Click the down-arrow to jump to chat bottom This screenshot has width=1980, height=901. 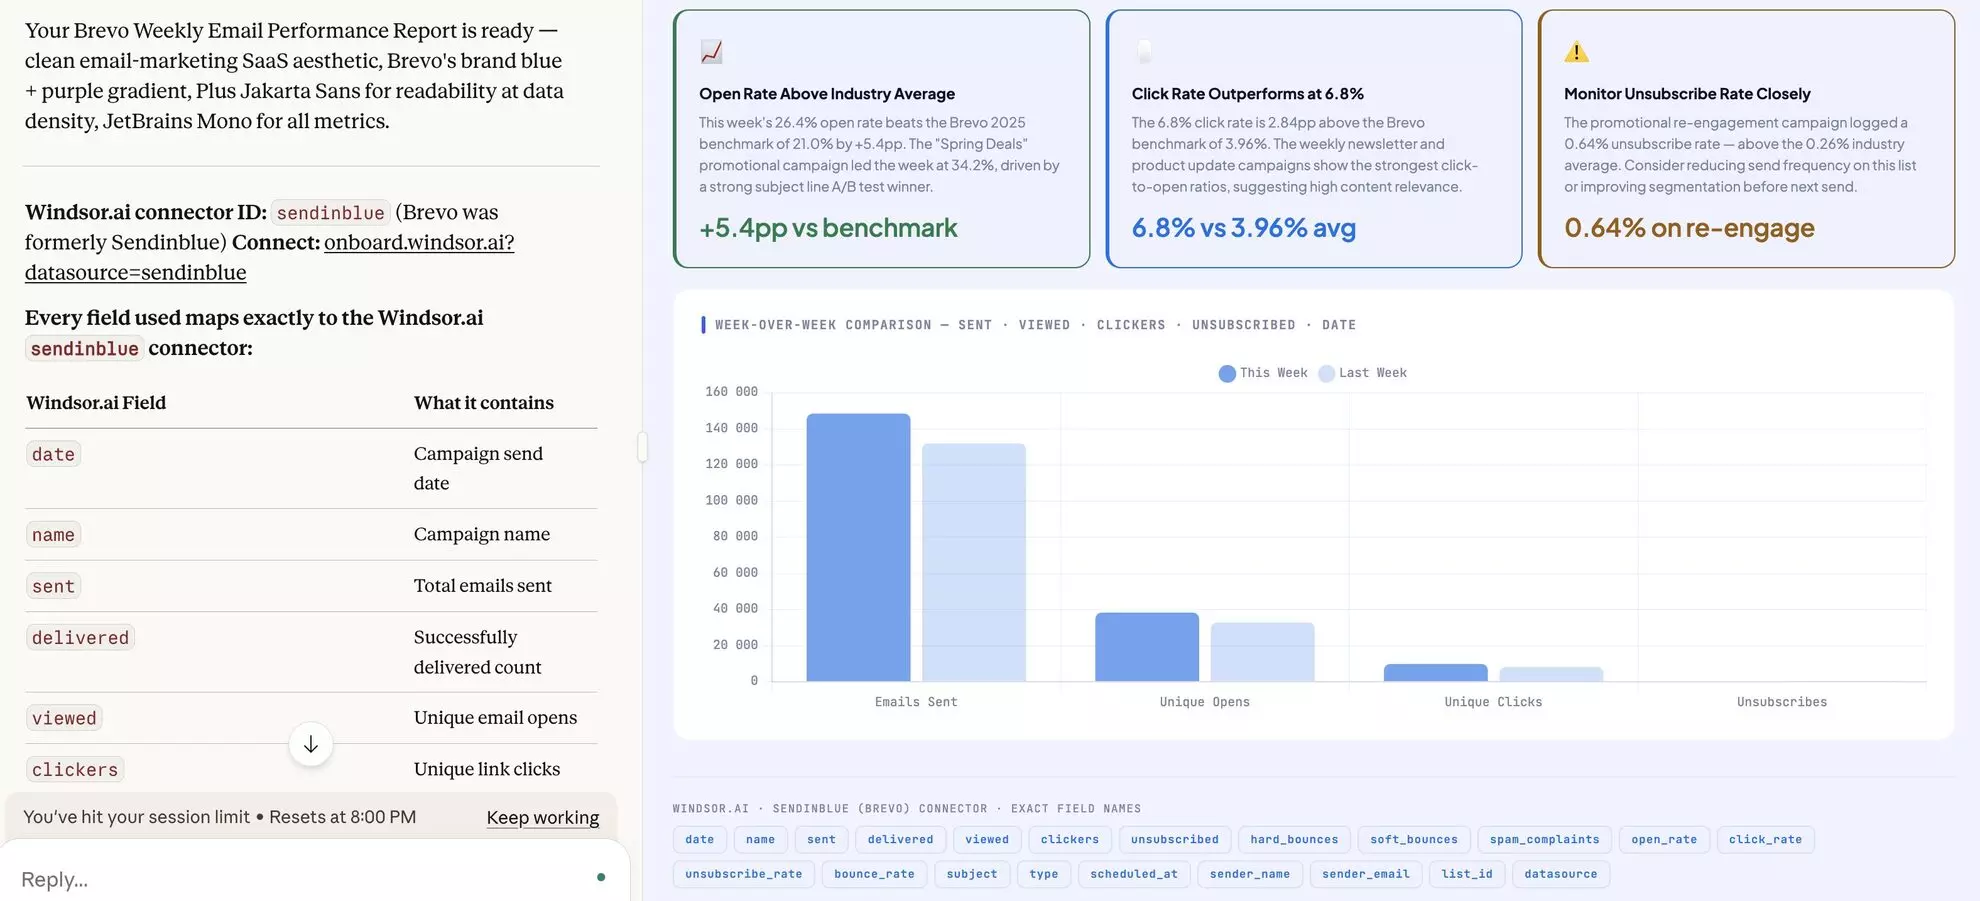(x=311, y=744)
